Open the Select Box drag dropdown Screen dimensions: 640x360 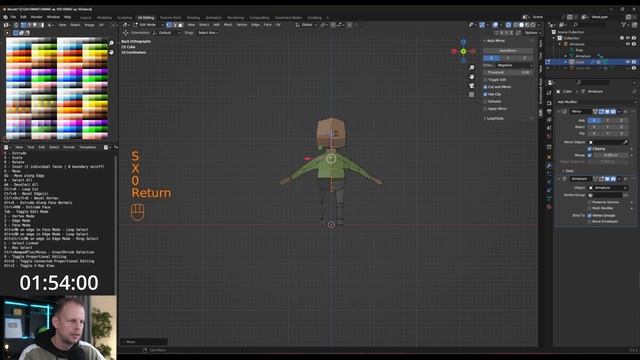pyautogui.click(x=208, y=33)
